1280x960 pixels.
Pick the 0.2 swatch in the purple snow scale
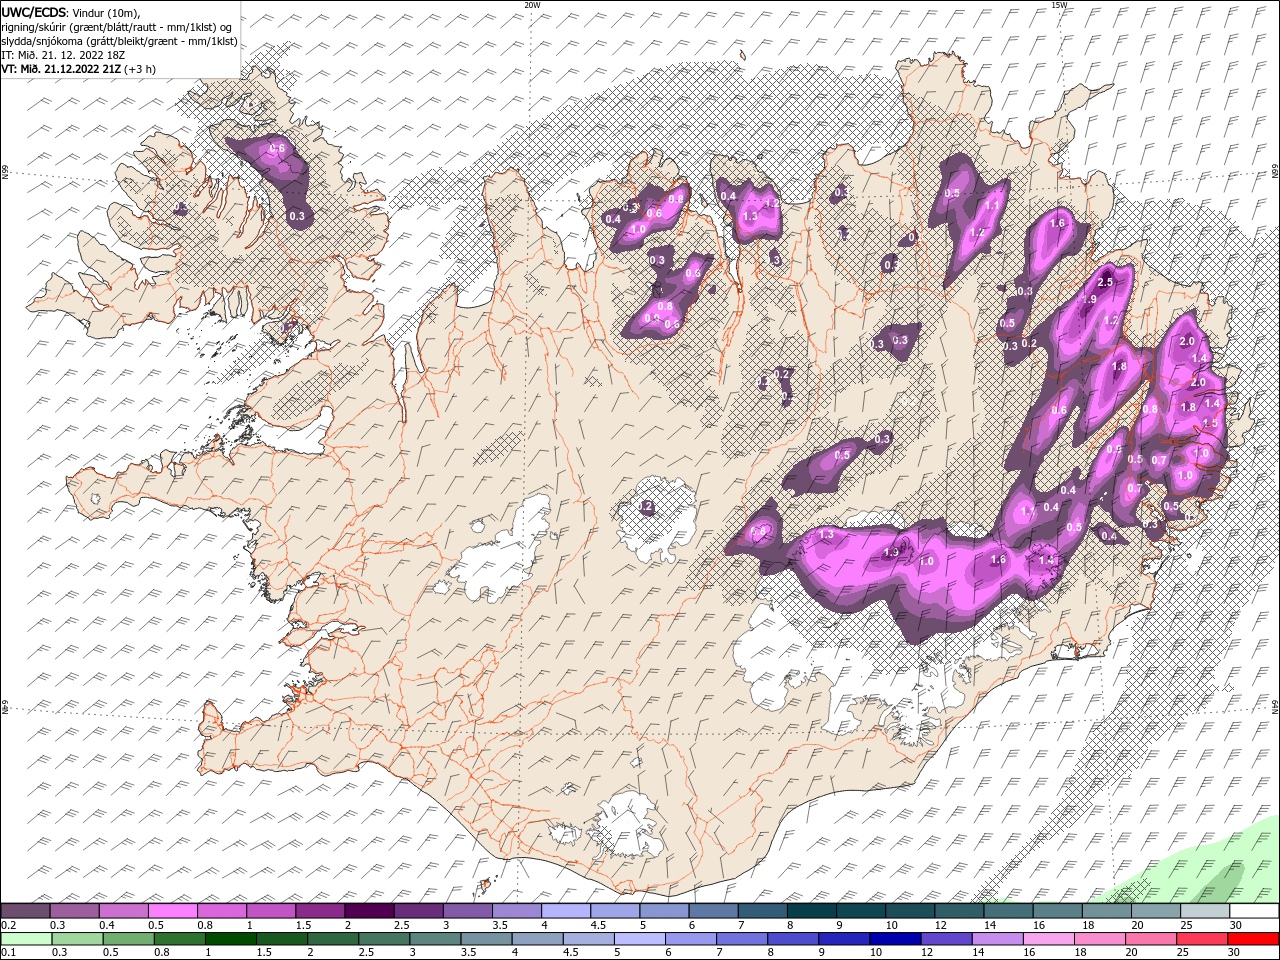(x=25, y=911)
